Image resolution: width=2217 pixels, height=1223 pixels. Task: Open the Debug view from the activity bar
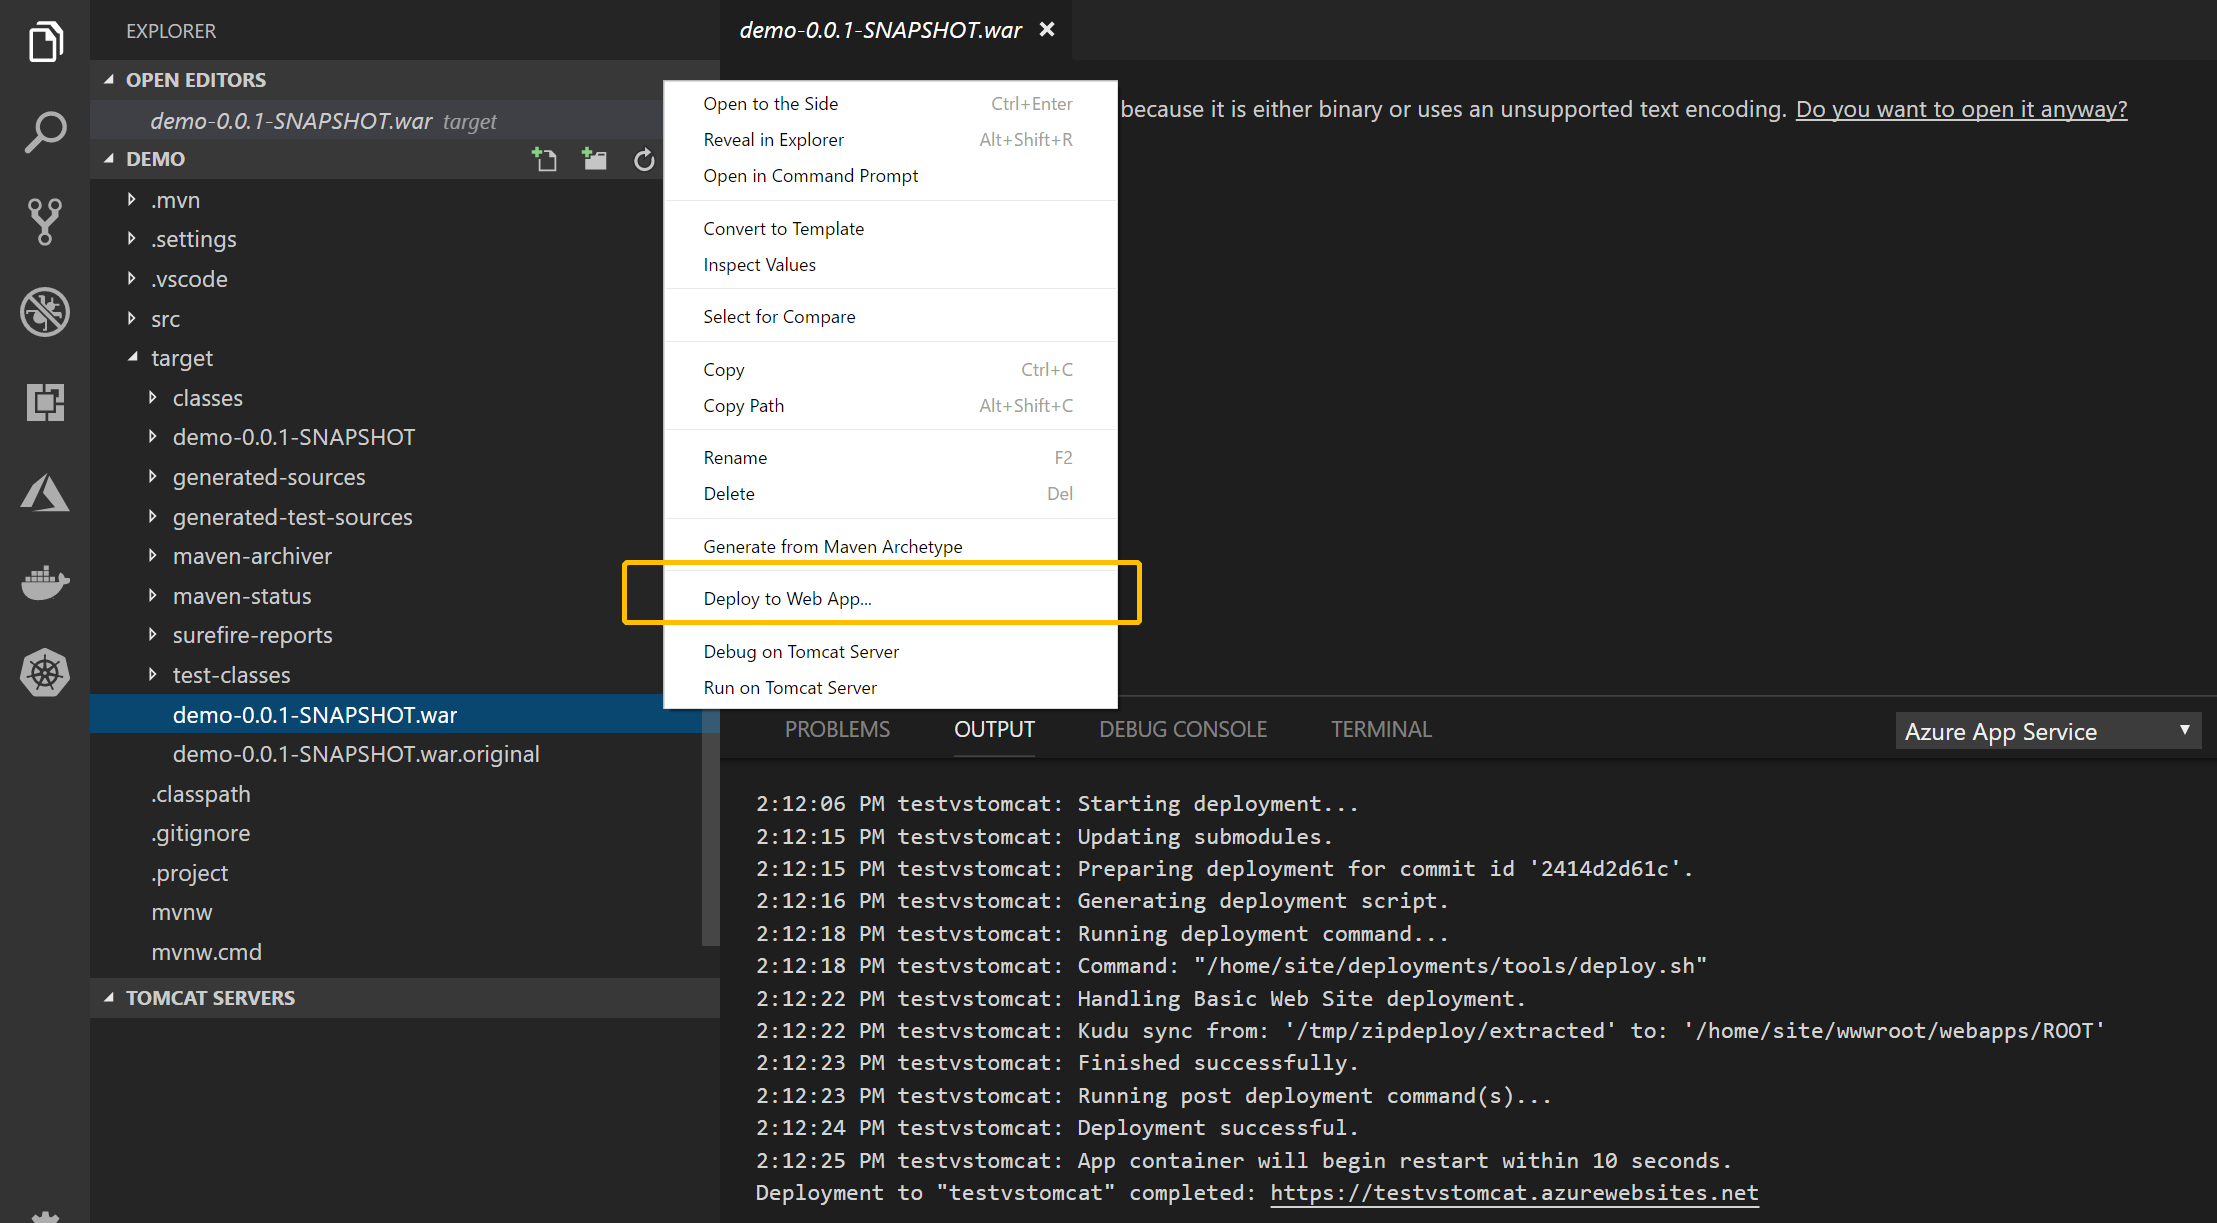coord(44,312)
